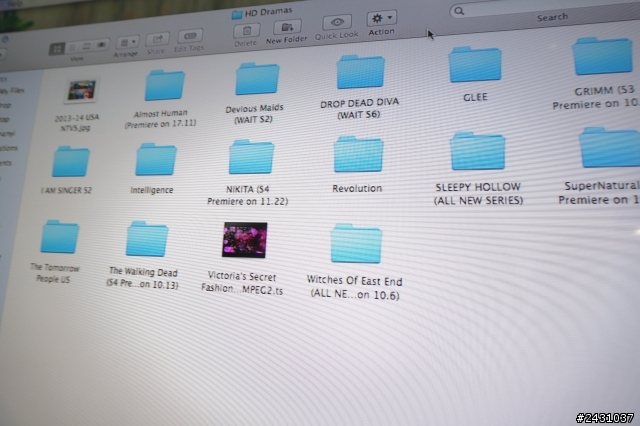
Task: Select the I AM SINGER S2 folder
Action: click(71, 161)
